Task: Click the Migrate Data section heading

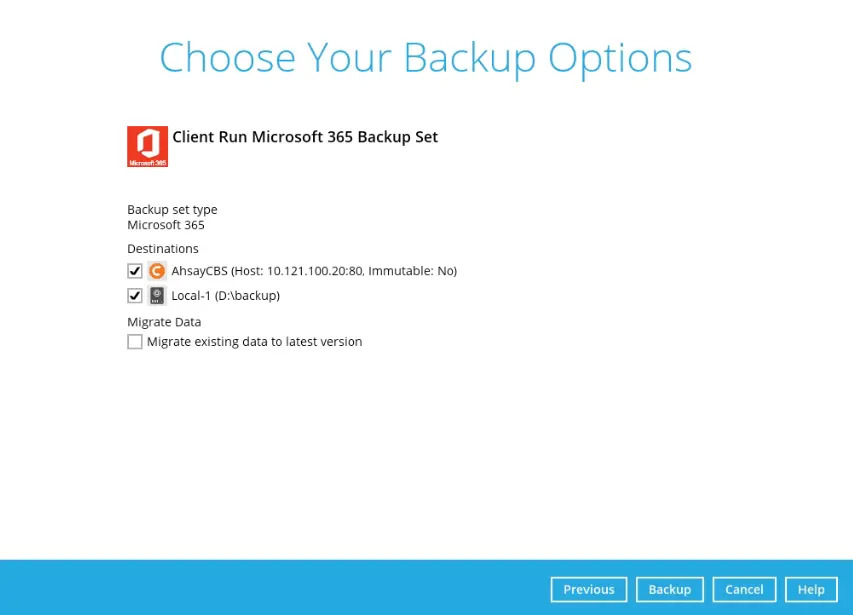Action: [163, 321]
